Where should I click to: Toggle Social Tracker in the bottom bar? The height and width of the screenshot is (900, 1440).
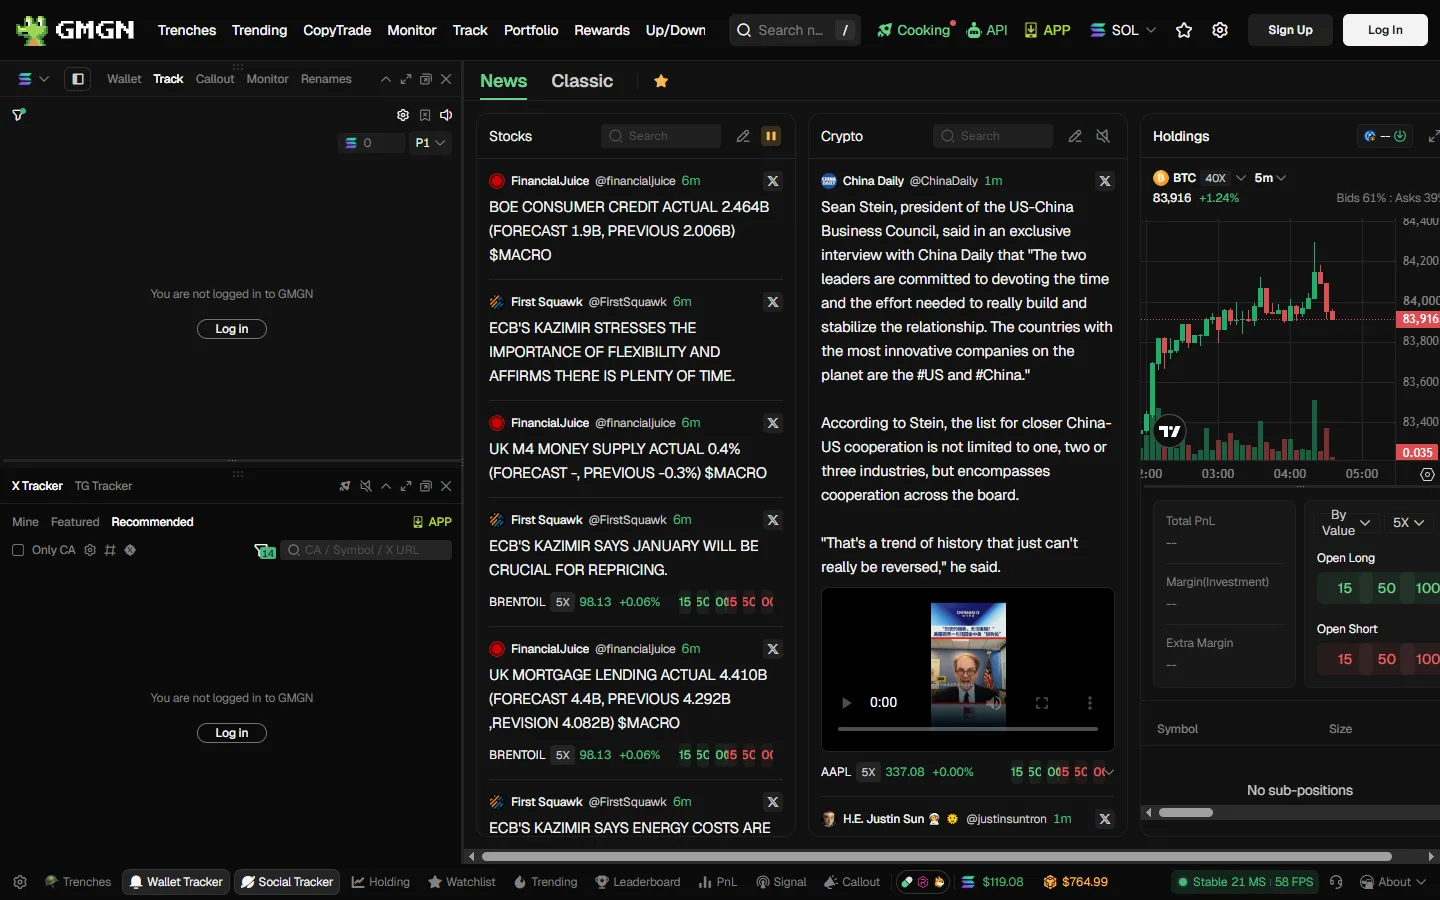pos(287,882)
